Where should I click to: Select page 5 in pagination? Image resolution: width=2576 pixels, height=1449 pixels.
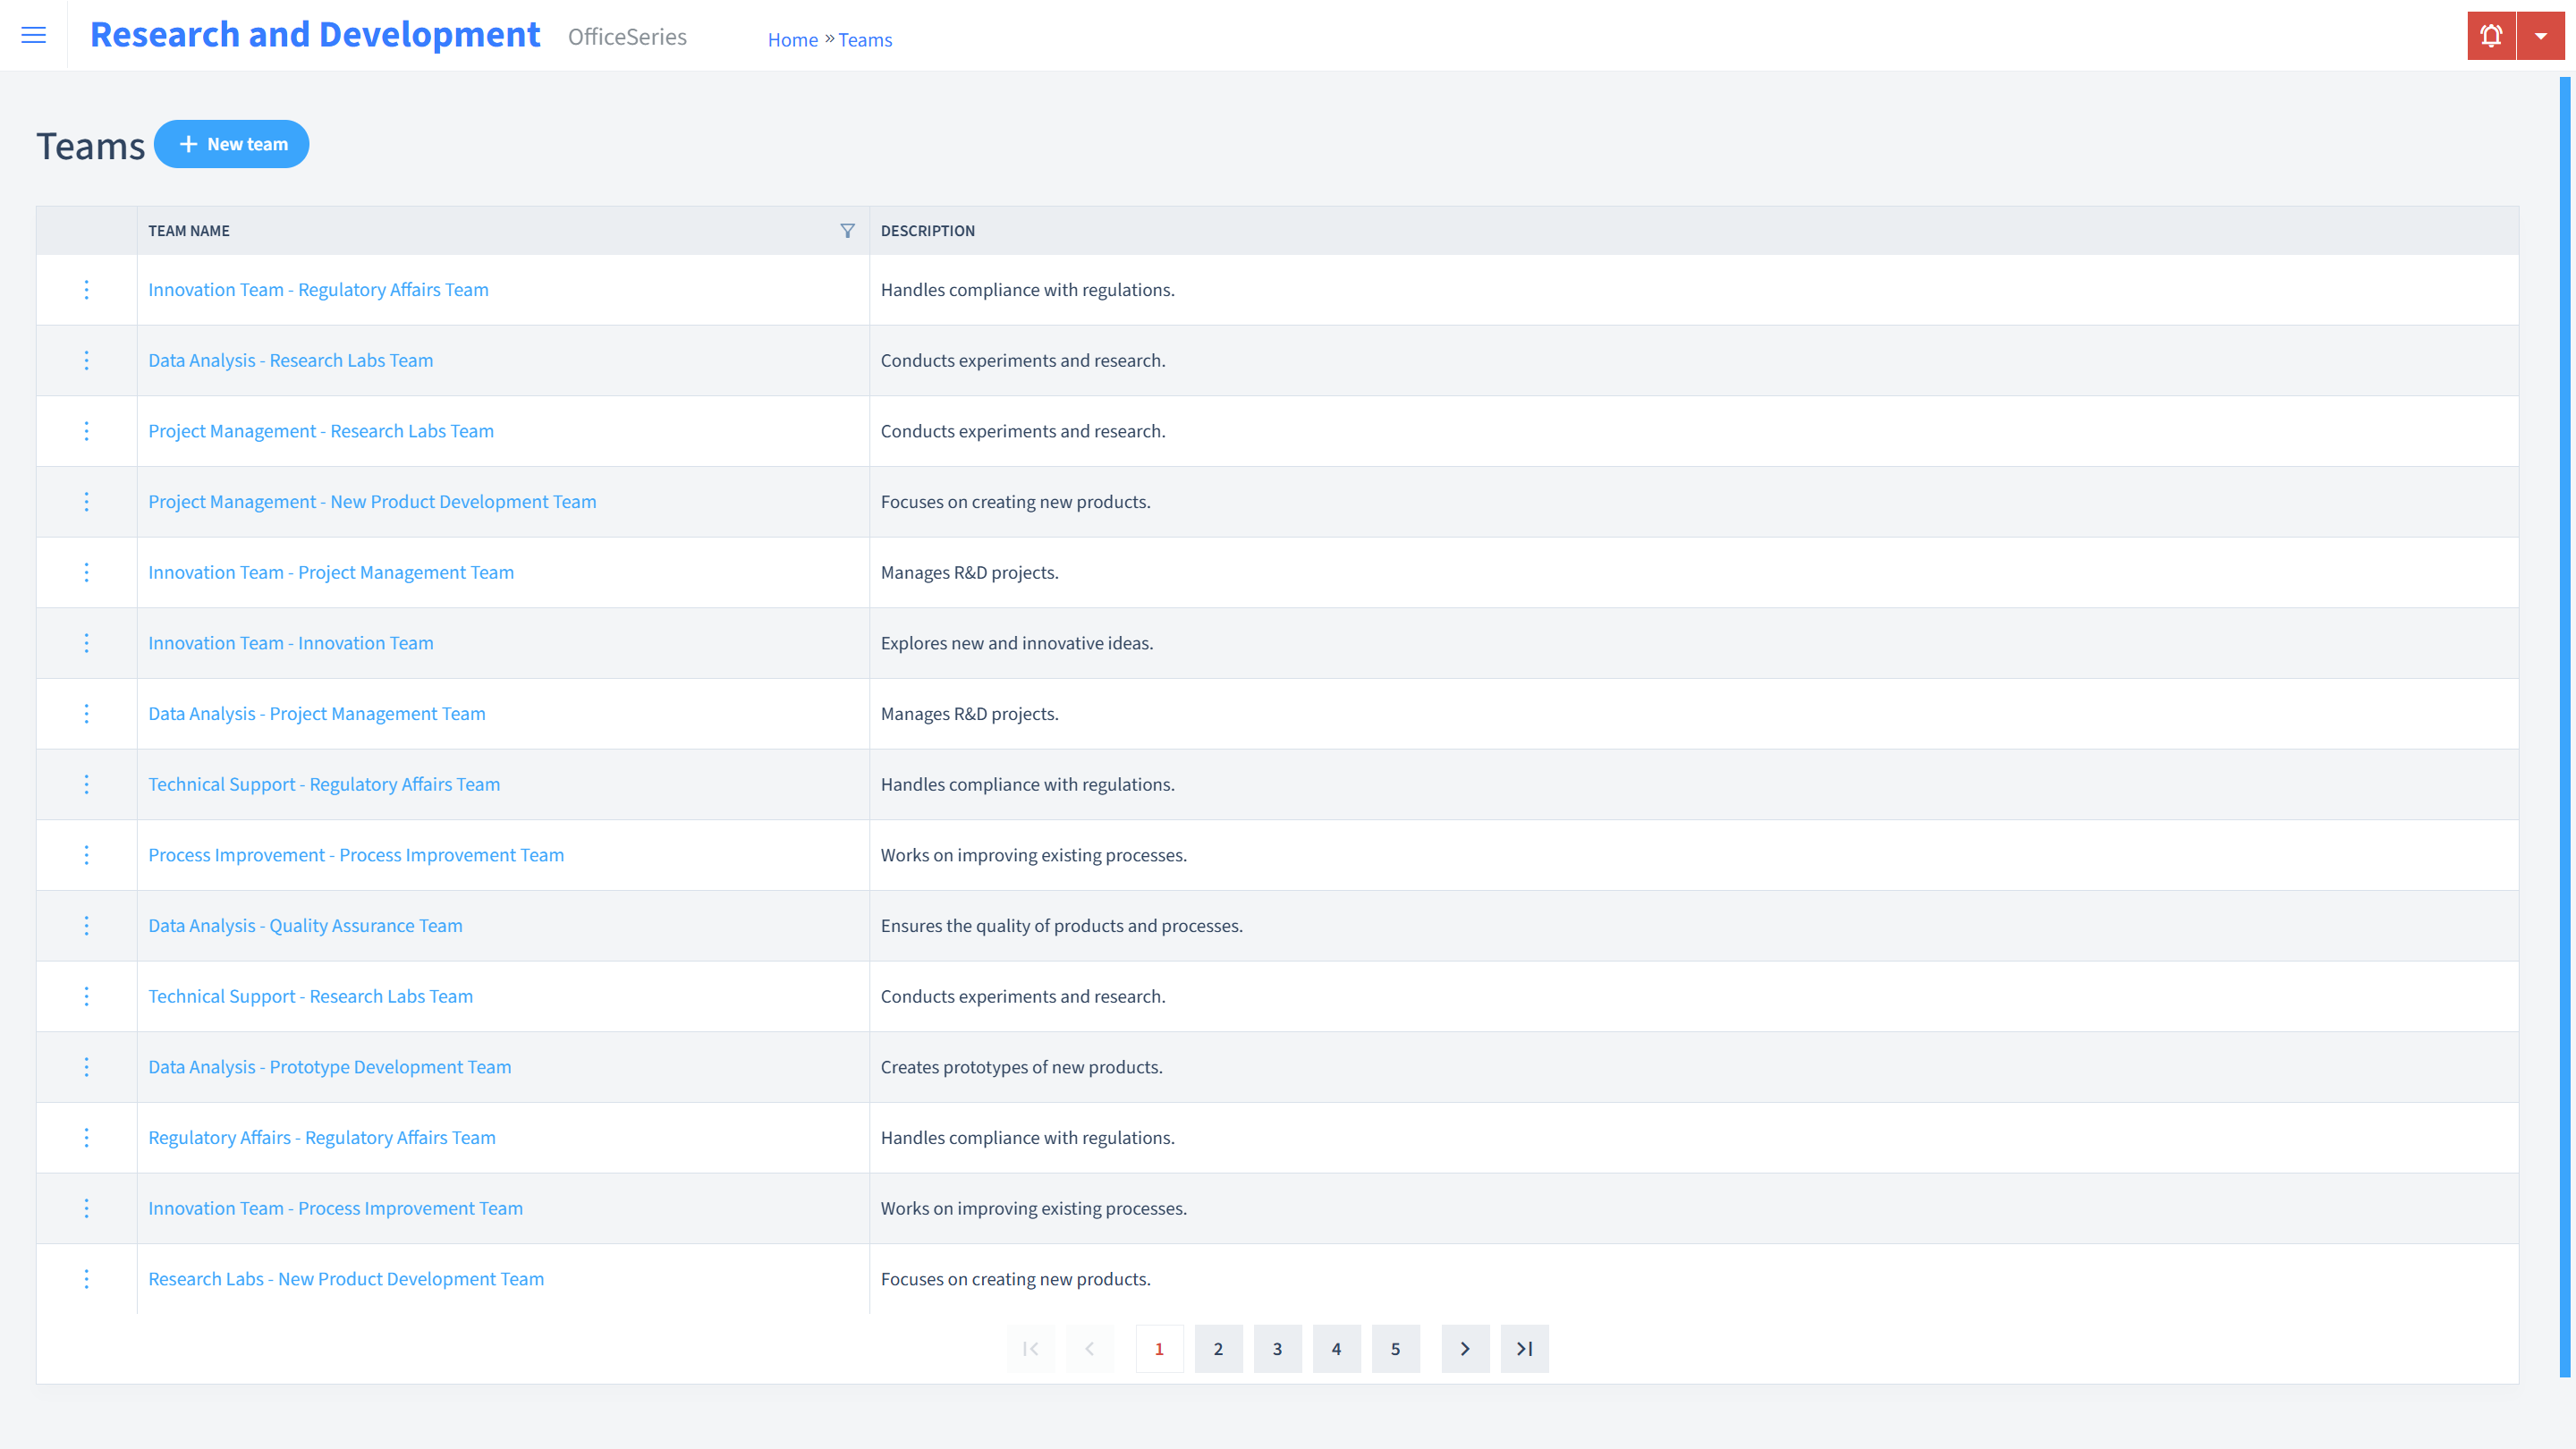(1396, 1348)
